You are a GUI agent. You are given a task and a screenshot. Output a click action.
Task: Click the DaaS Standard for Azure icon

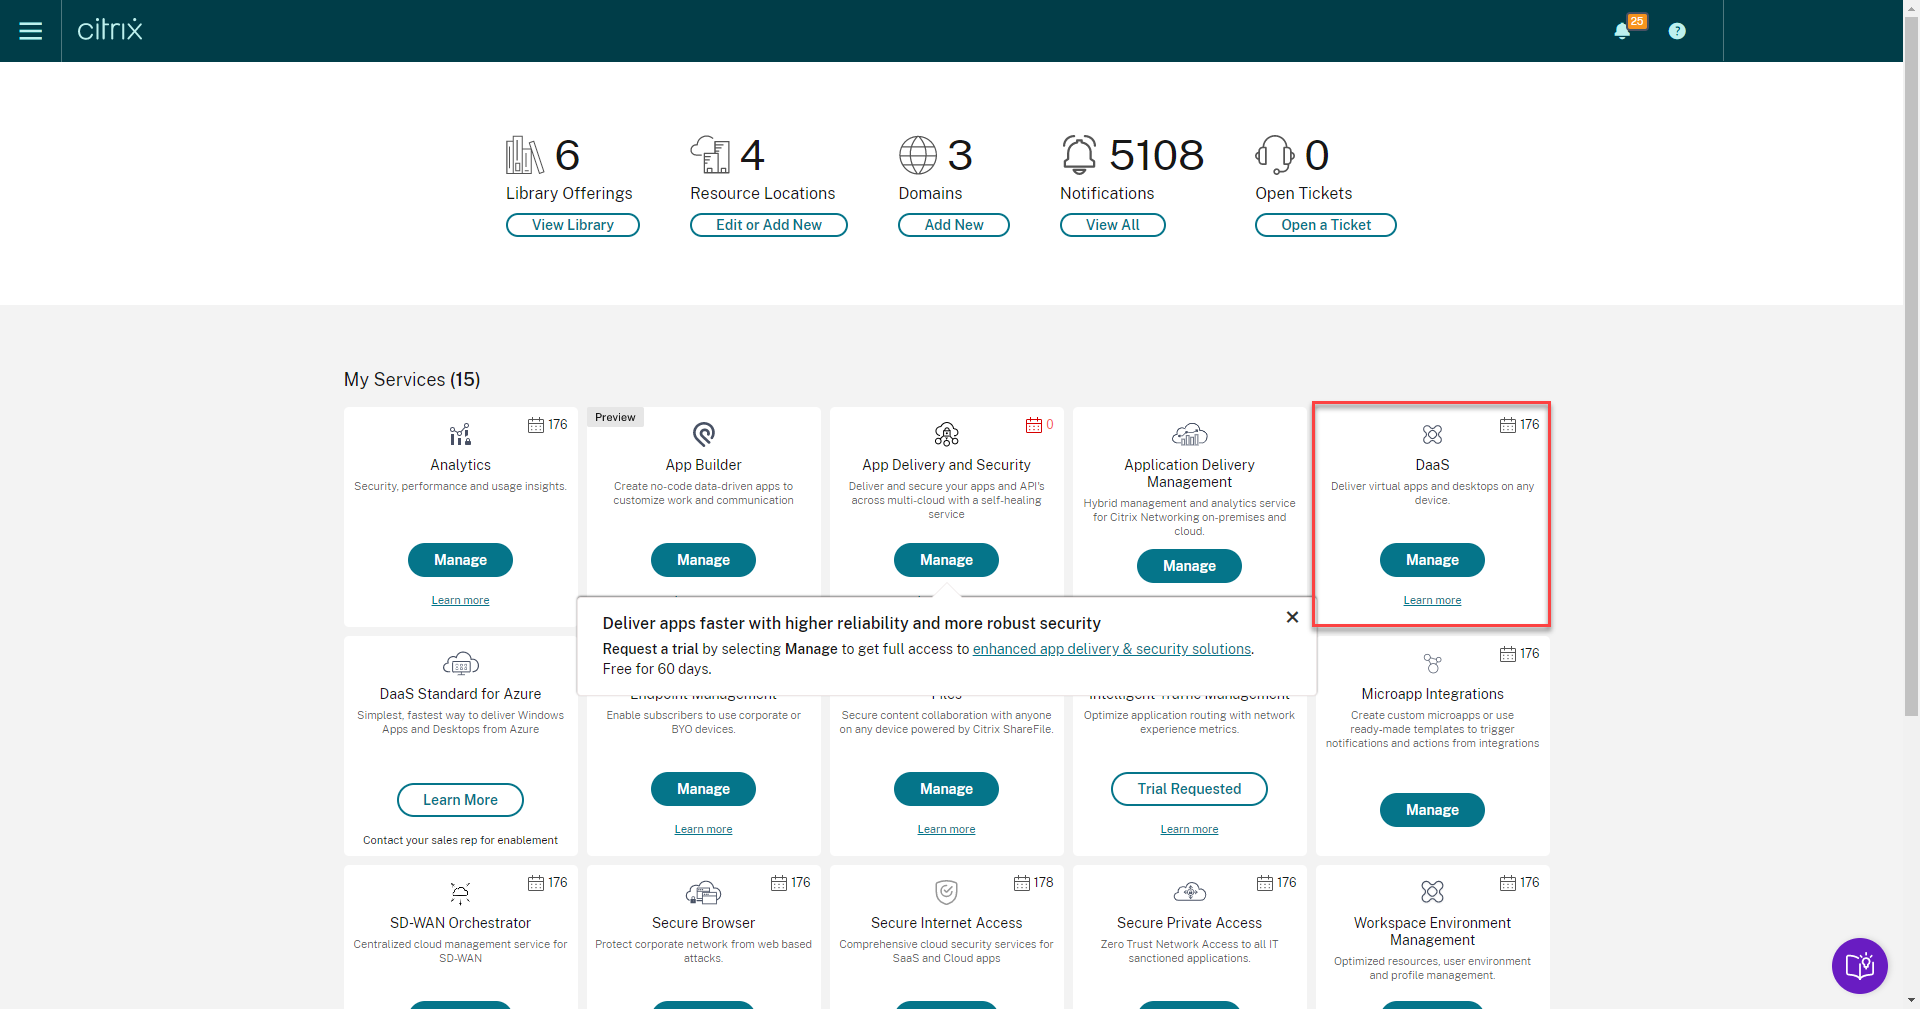[461, 663]
